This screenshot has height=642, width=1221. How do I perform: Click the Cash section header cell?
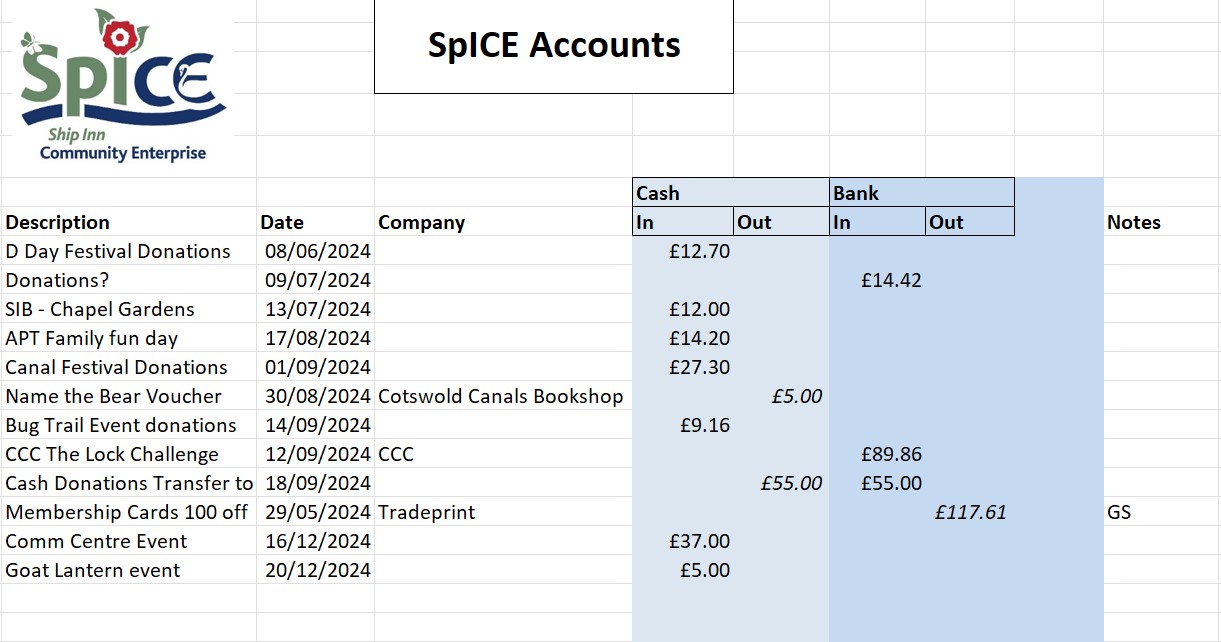[730, 193]
